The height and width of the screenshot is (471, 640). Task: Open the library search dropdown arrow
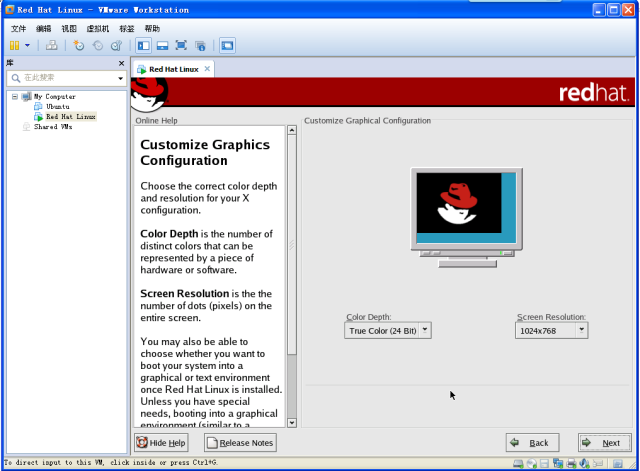click(120, 78)
